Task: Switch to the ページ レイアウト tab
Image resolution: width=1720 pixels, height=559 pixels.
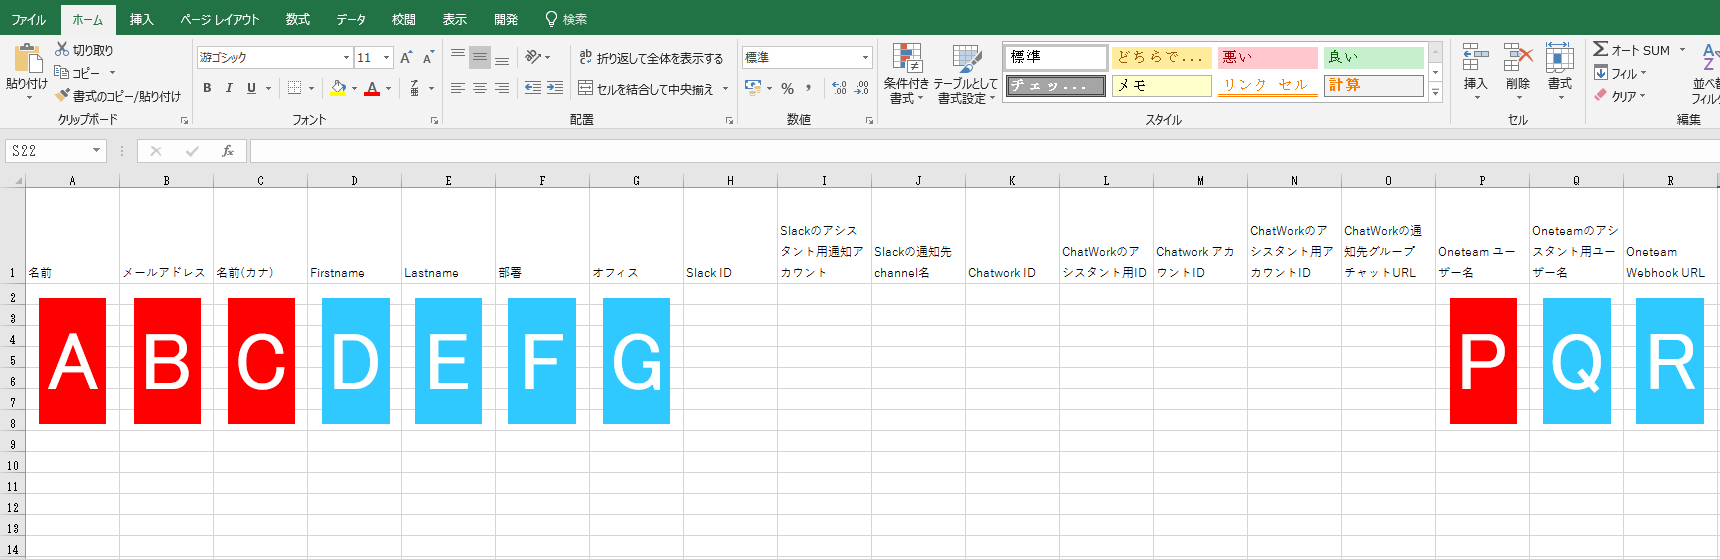Action: 220,20
